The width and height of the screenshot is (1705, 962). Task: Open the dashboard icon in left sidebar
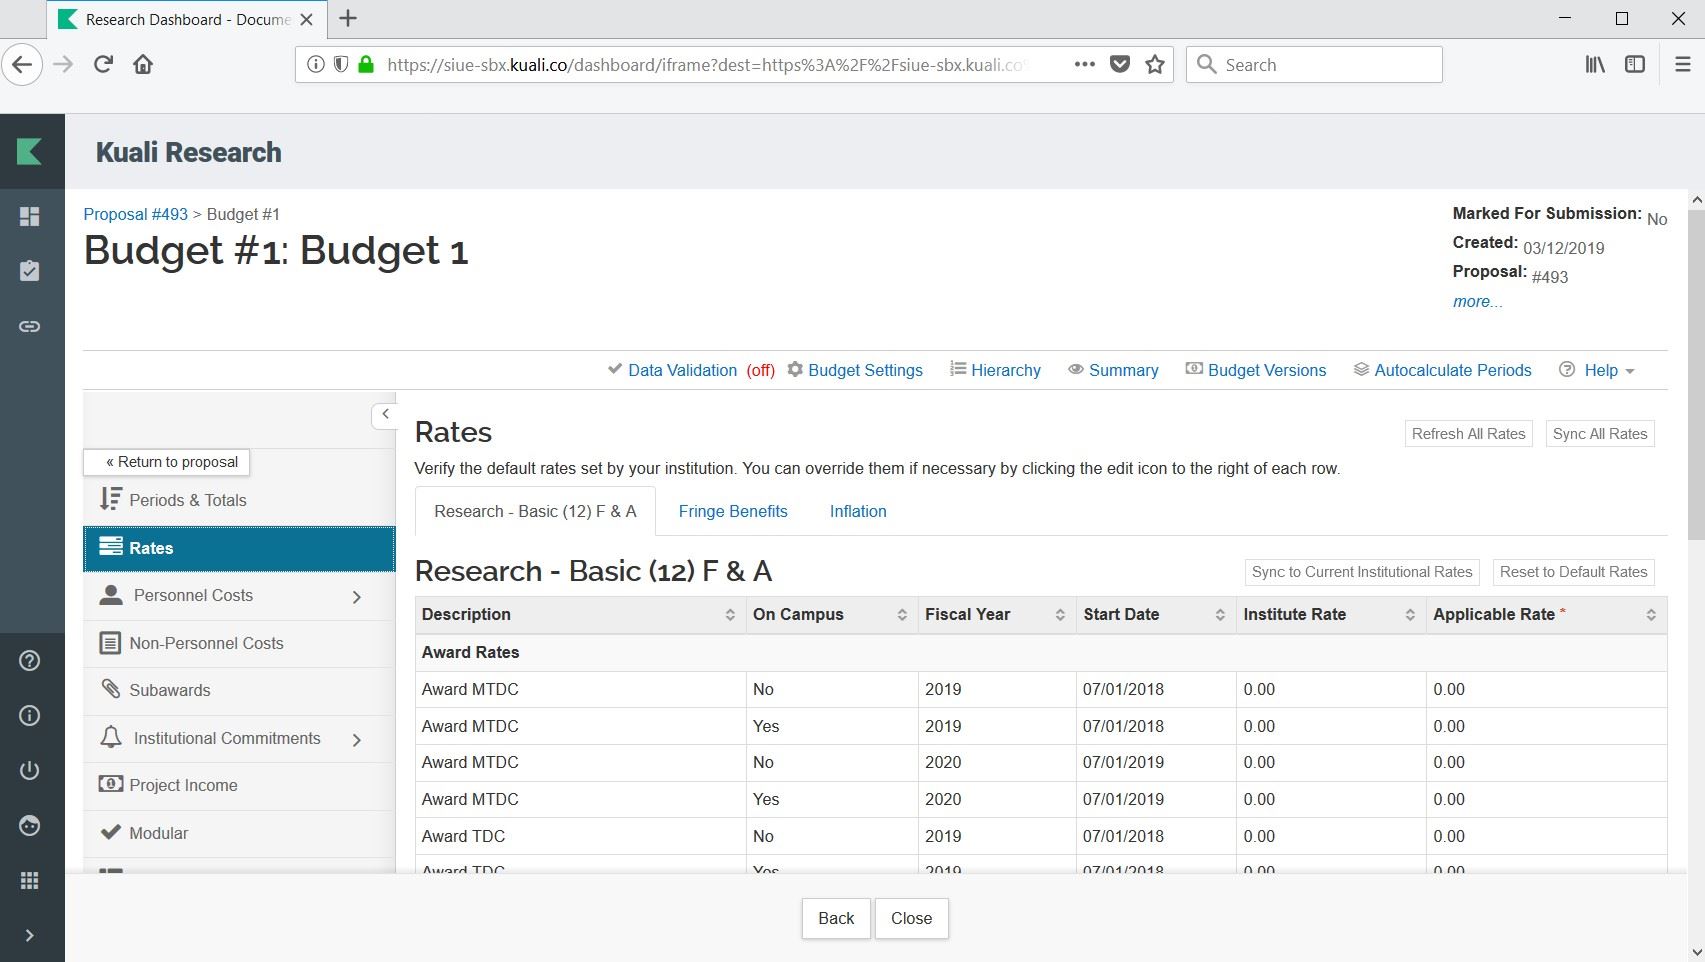coord(30,217)
